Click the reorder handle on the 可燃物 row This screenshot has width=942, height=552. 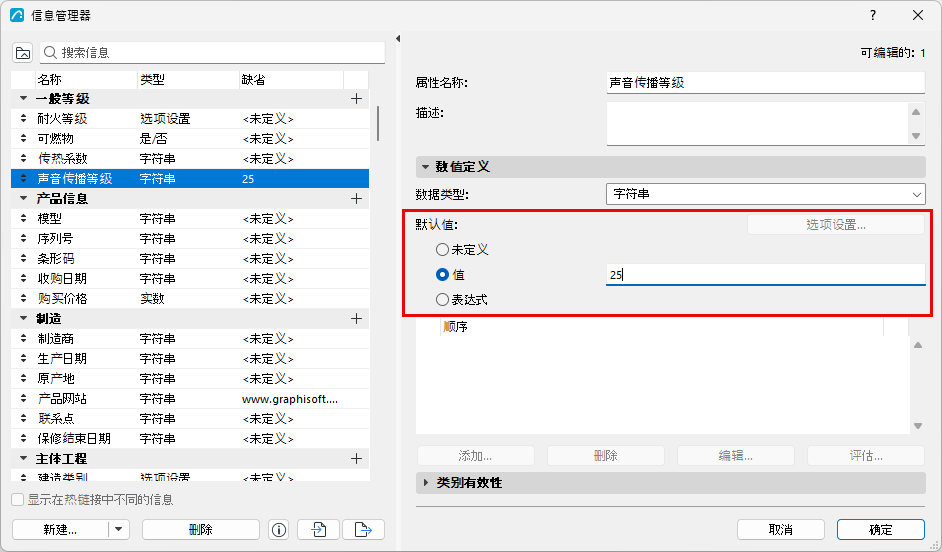coord(23,138)
